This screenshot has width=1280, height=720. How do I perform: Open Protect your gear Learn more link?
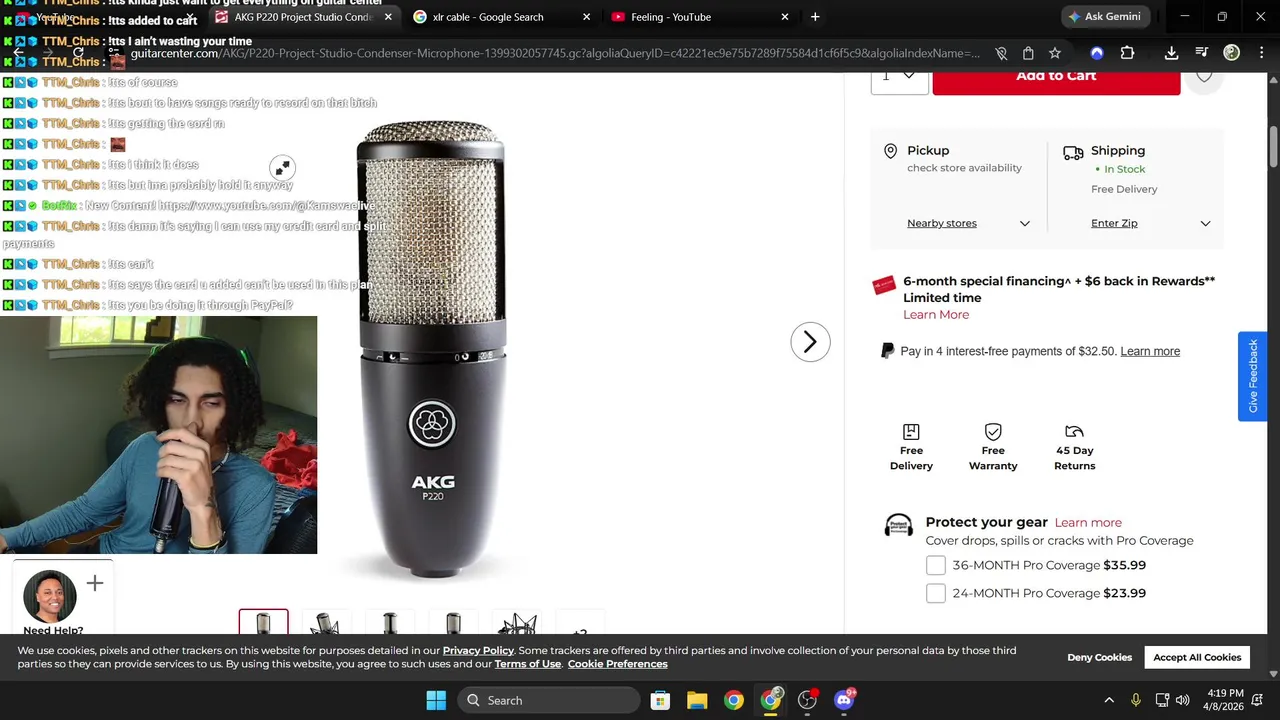(1088, 523)
